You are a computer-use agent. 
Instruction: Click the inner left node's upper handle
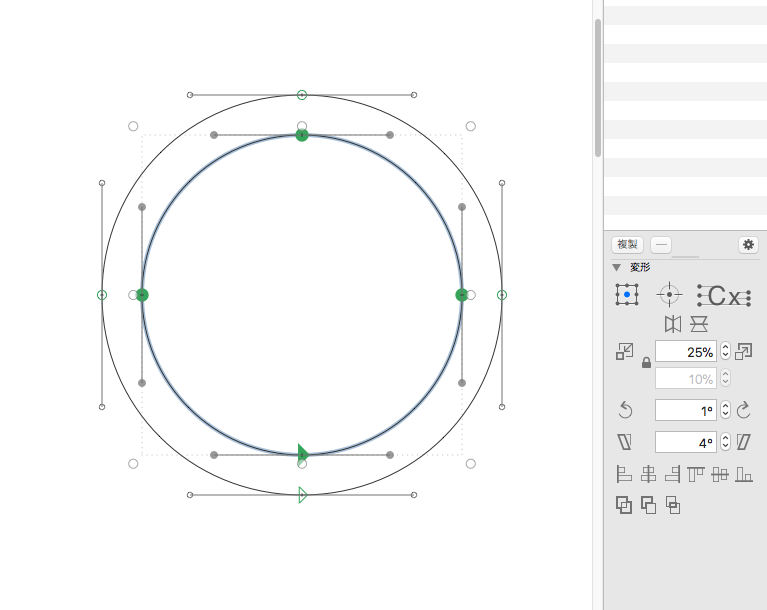(142, 207)
